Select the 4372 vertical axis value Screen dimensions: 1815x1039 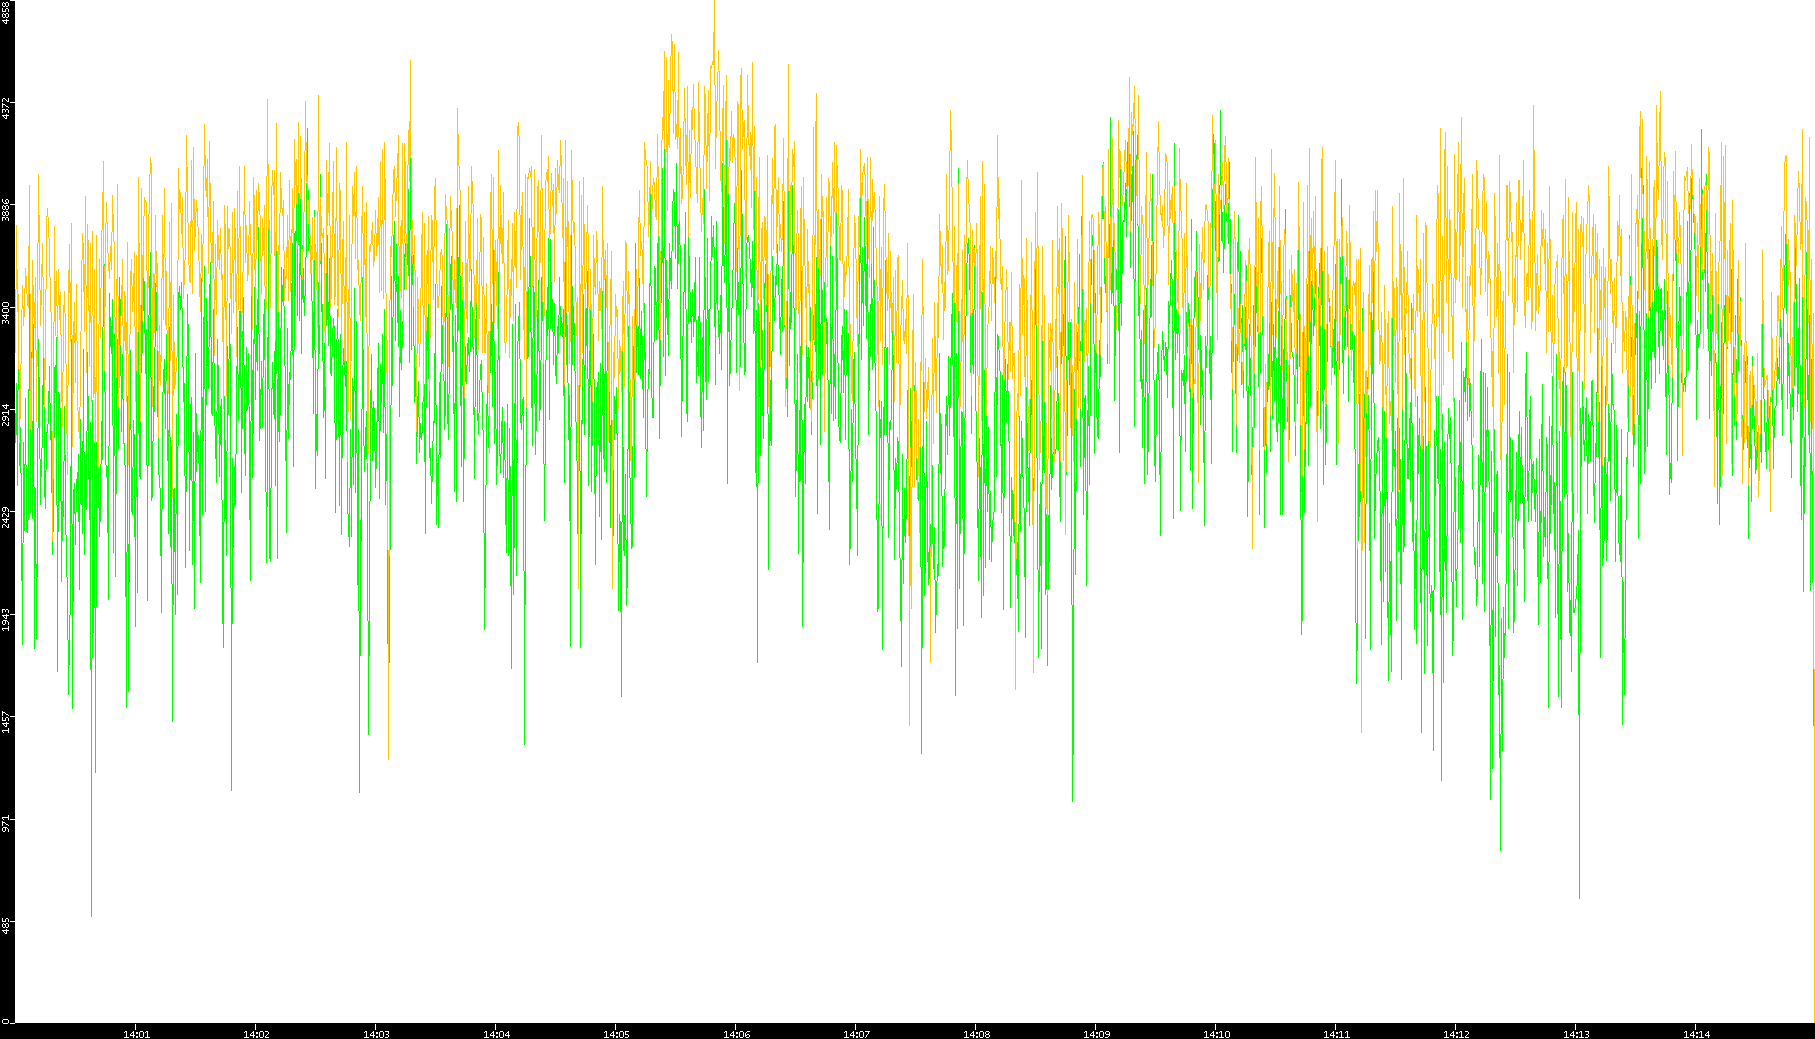click(x=6, y=108)
